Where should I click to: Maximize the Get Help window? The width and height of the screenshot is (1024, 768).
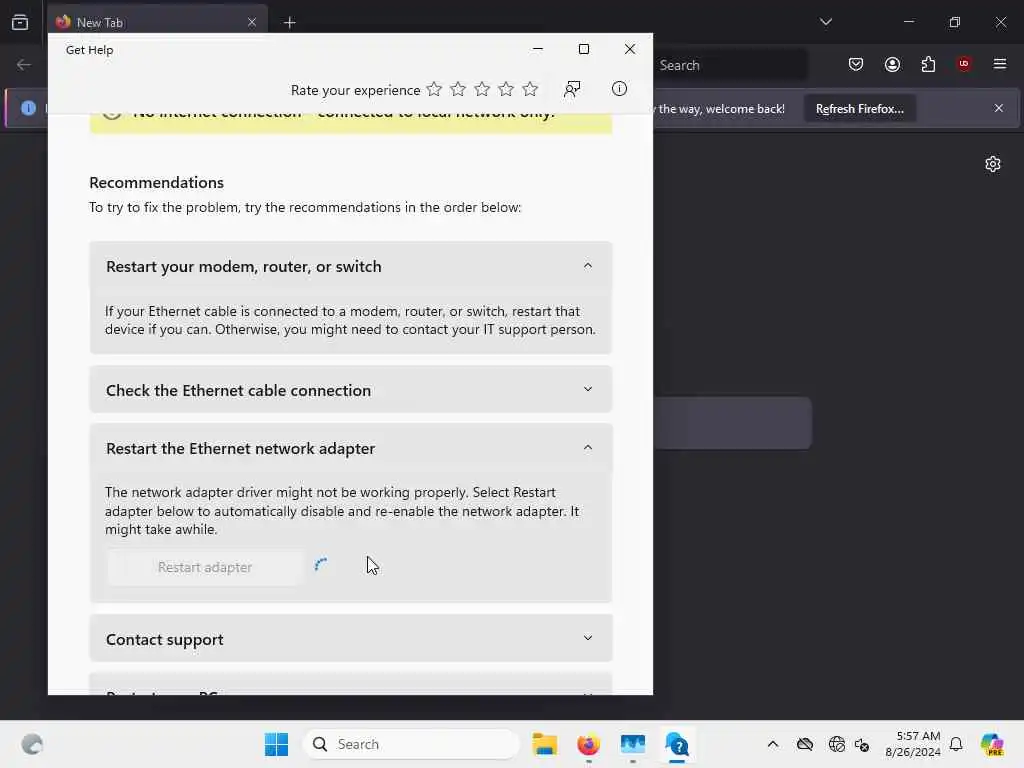tap(584, 49)
